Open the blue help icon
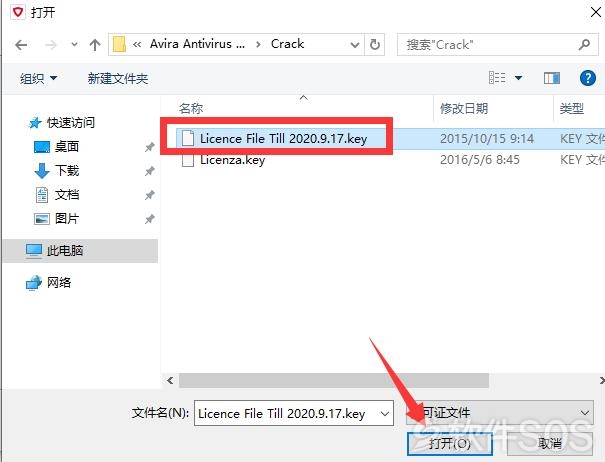 588,78
